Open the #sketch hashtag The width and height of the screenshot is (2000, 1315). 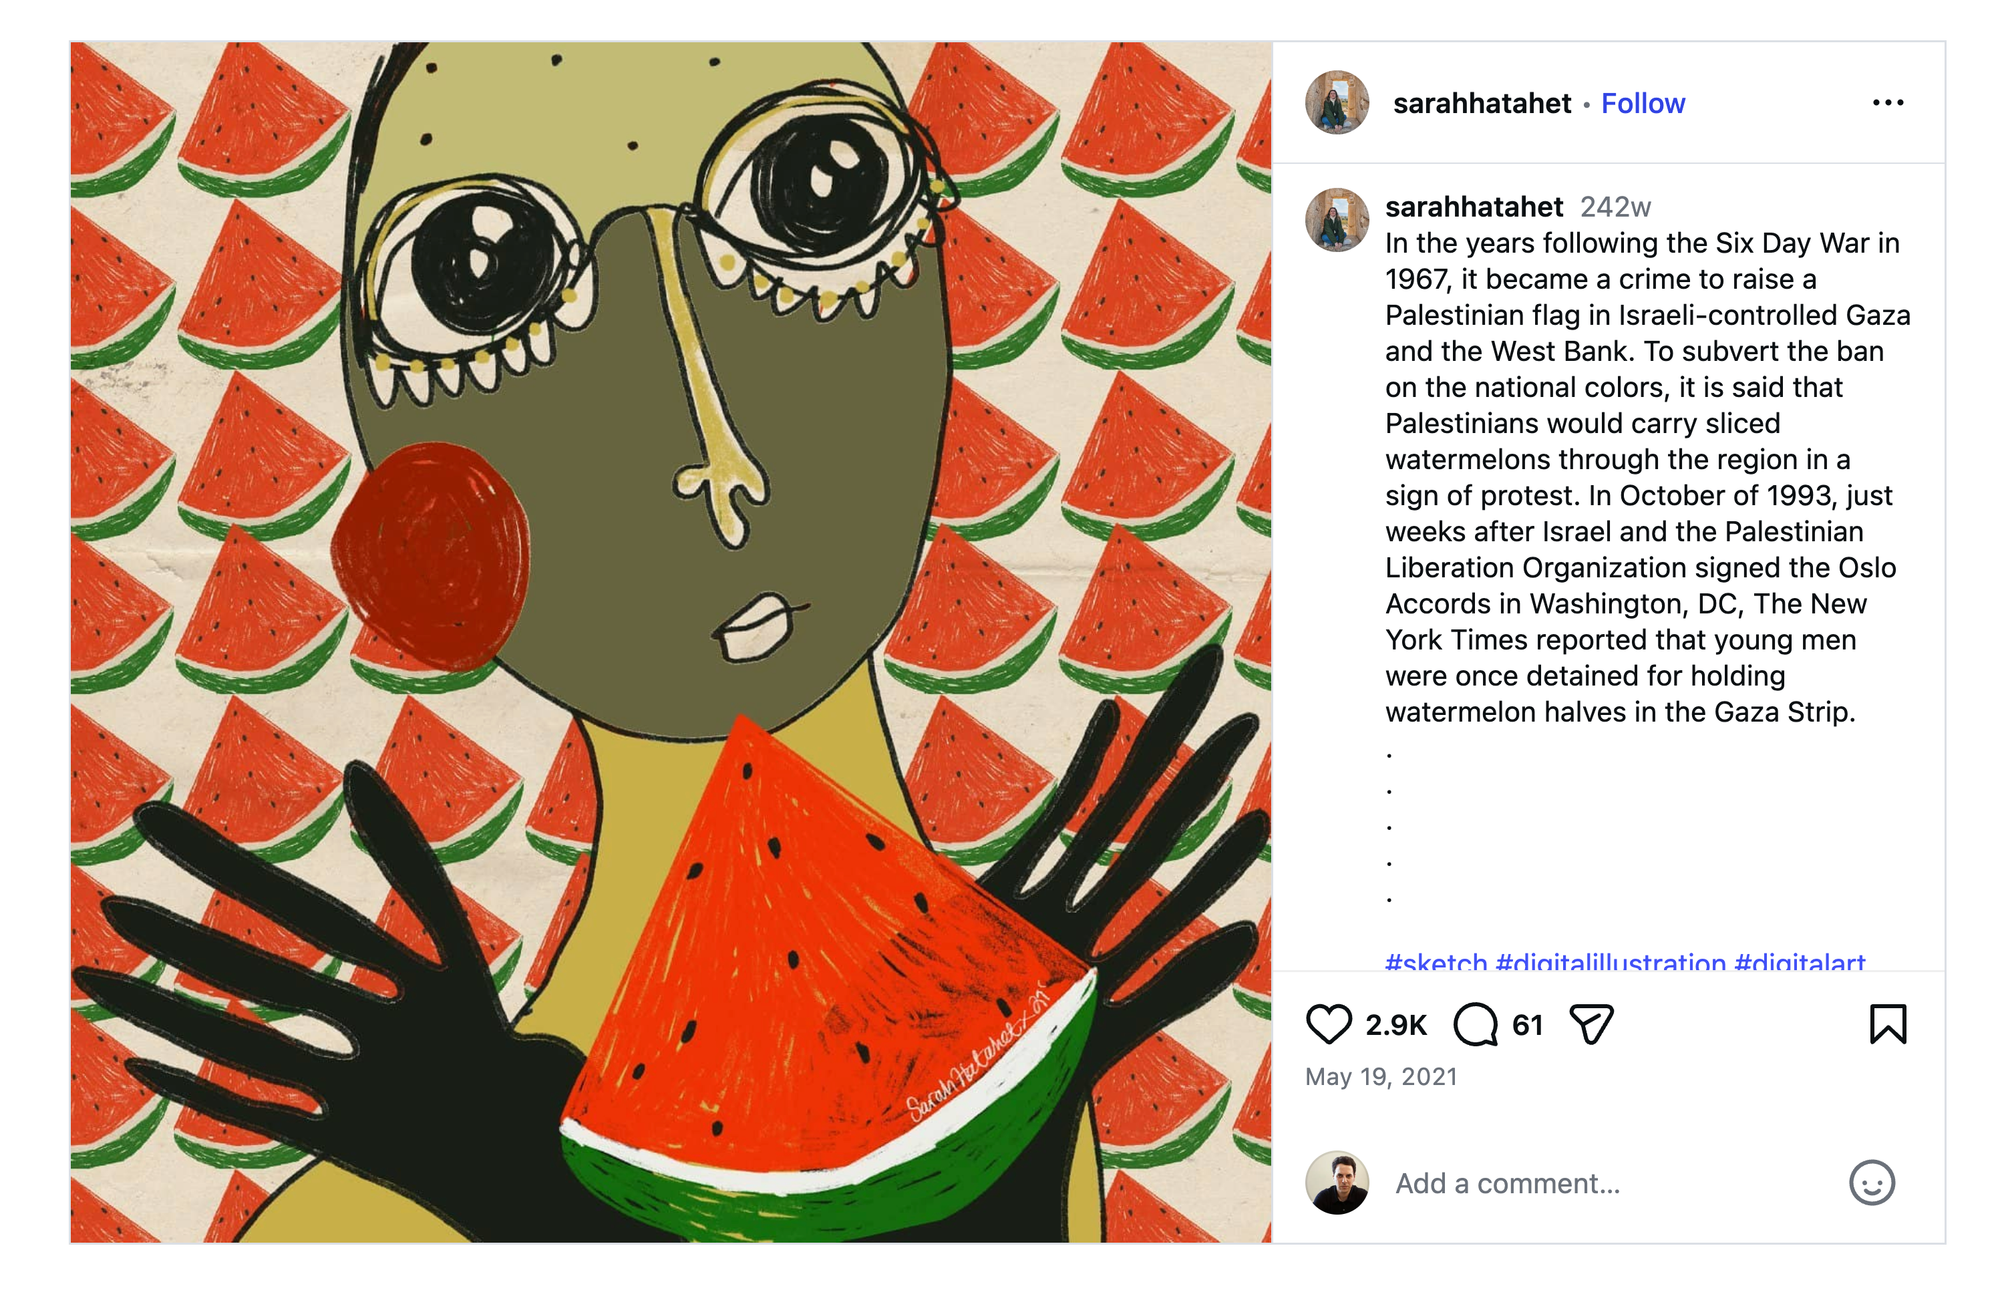1436,963
